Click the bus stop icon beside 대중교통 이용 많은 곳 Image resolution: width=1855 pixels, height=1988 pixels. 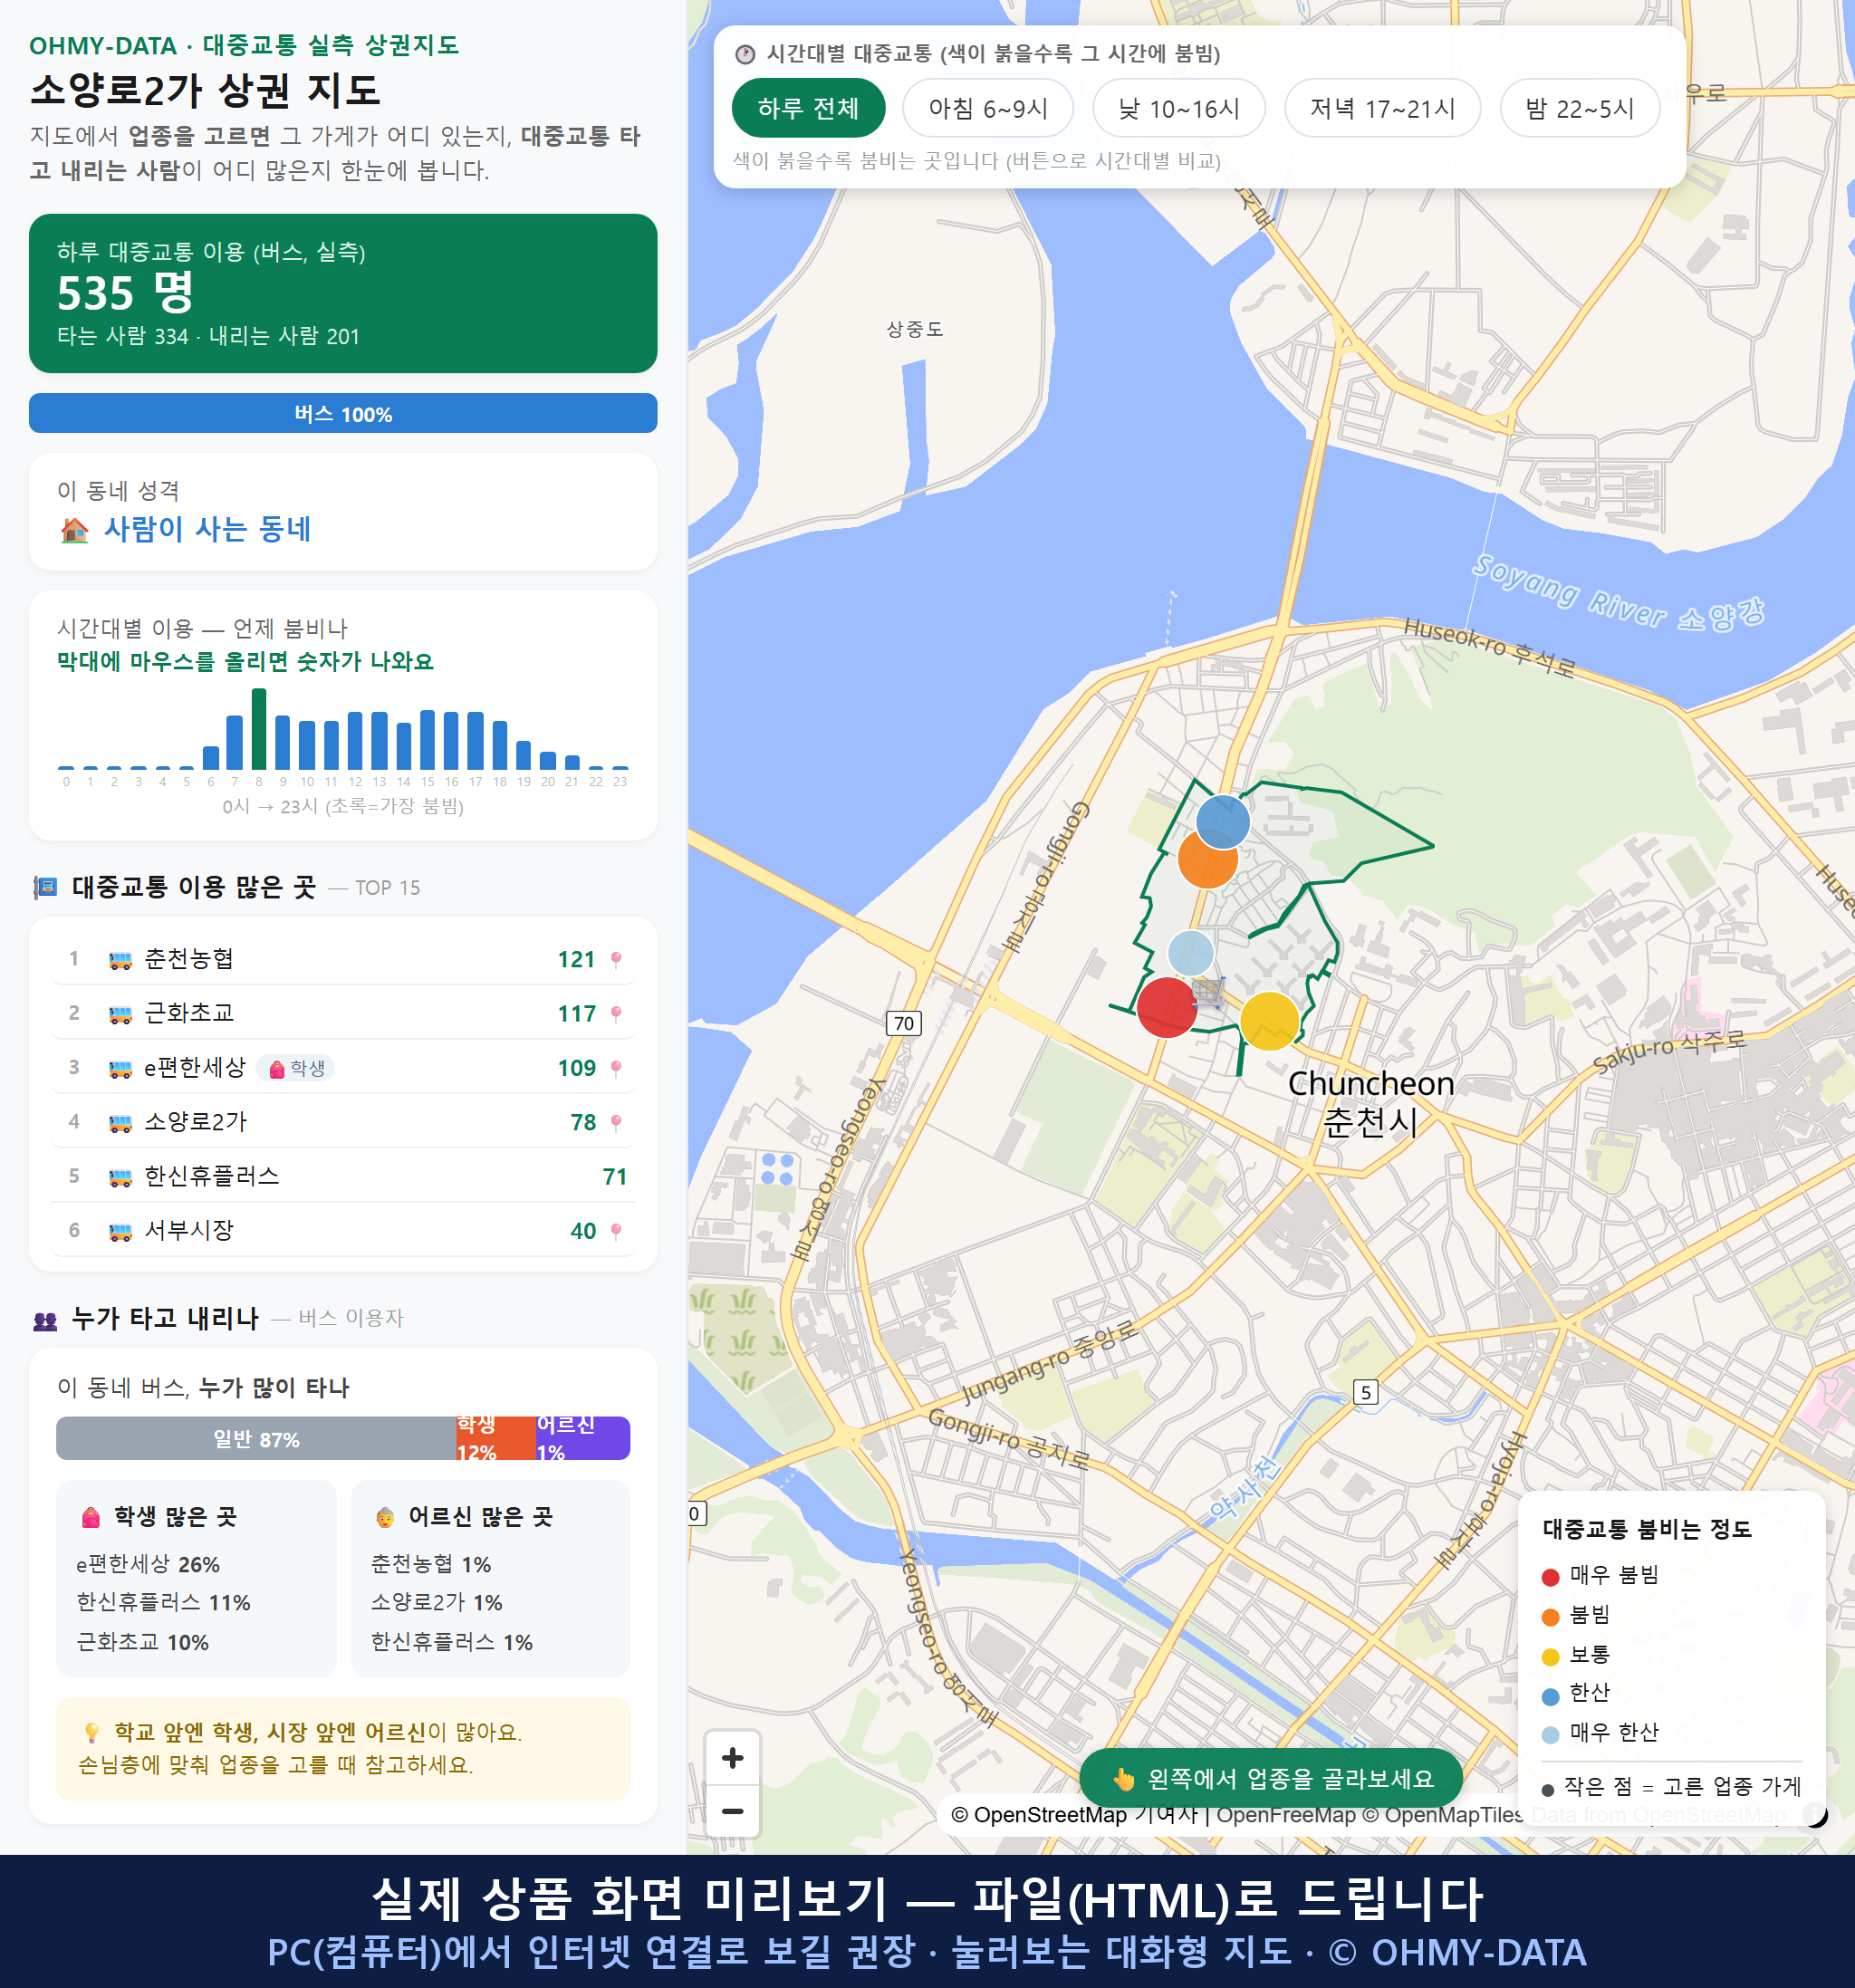[45, 887]
